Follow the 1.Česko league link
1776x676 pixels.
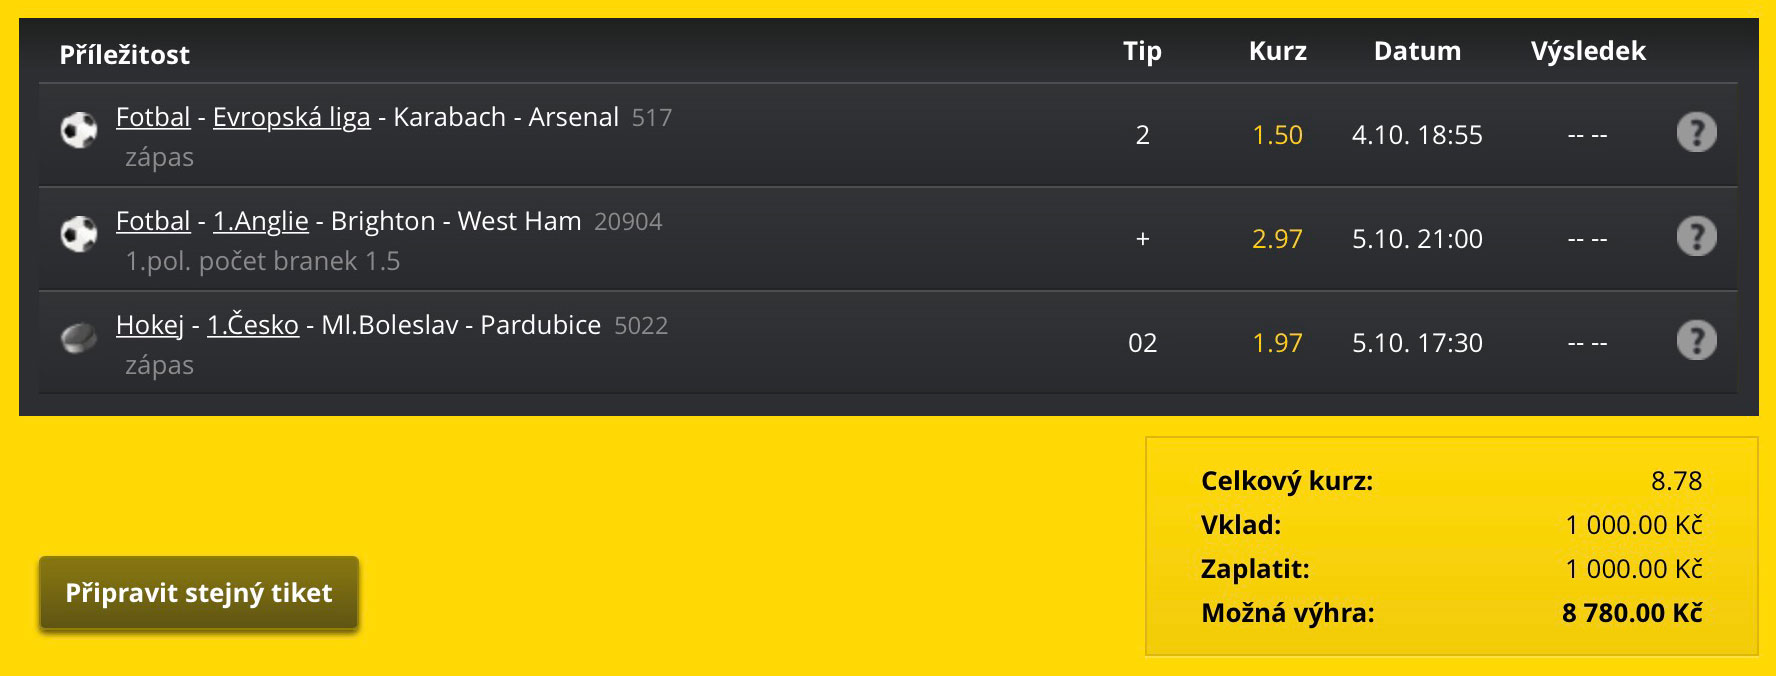pyautogui.click(x=253, y=325)
